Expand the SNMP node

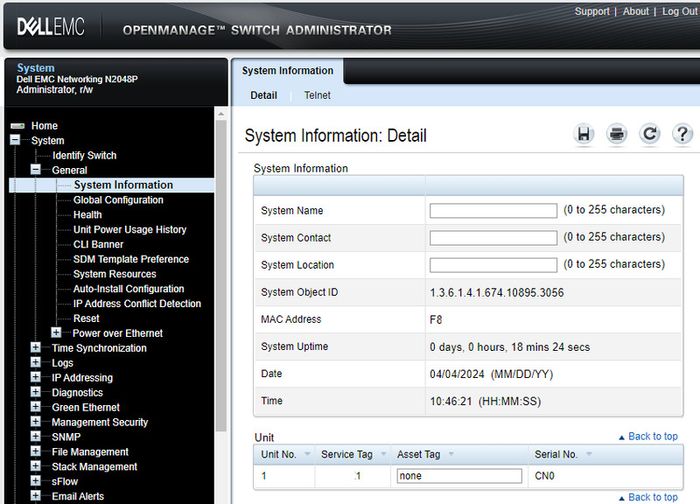(35, 436)
